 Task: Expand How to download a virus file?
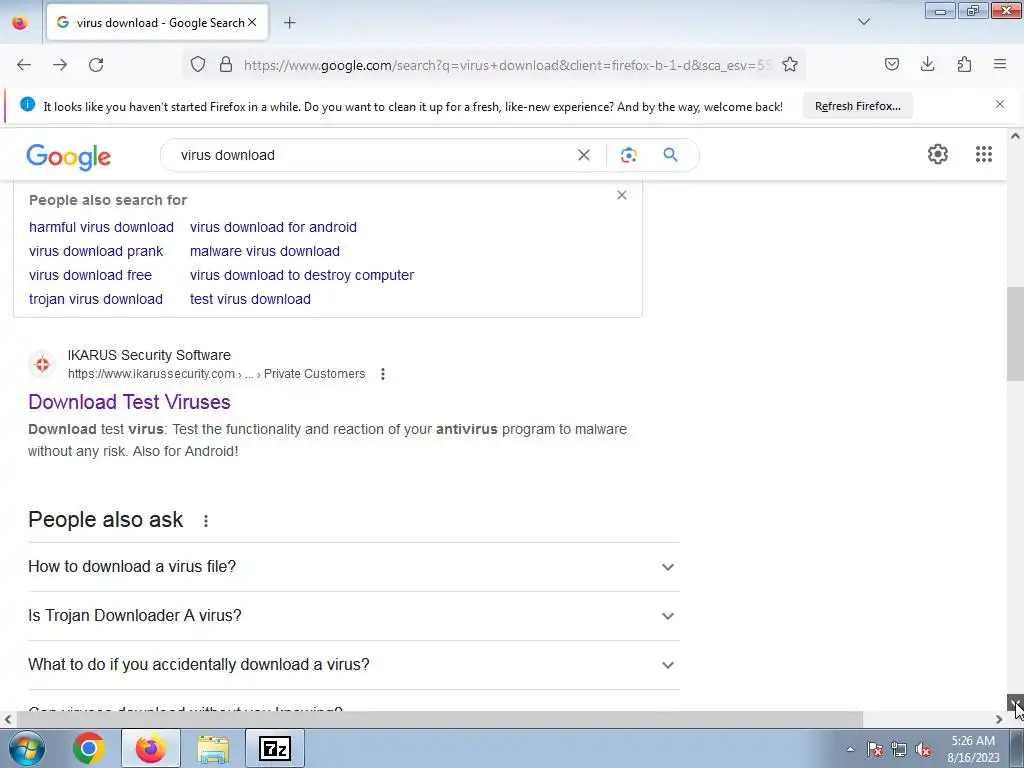(354, 567)
